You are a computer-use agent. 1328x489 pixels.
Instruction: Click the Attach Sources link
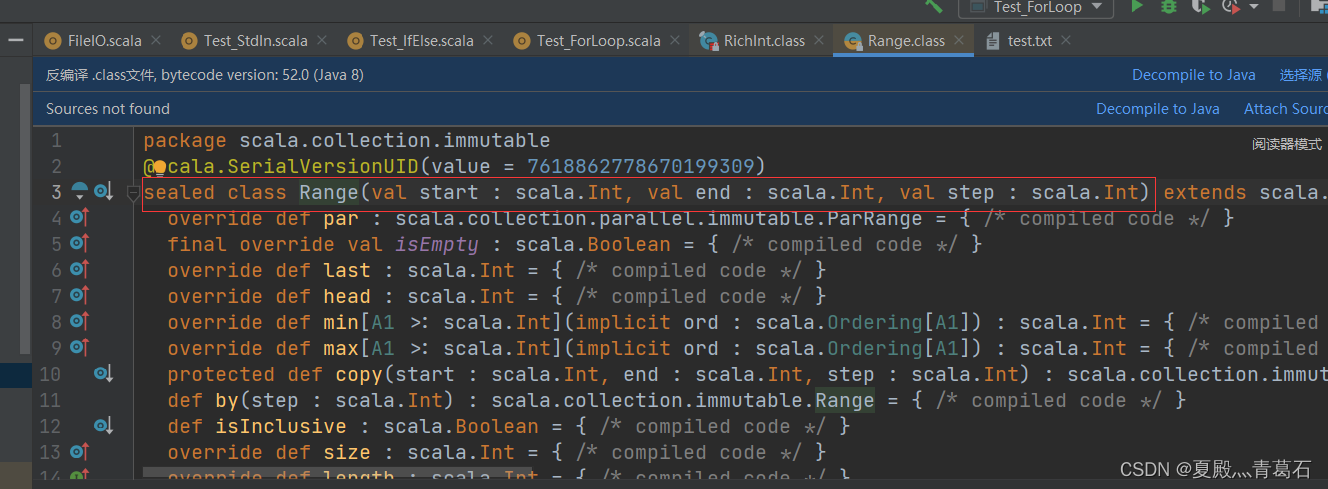click(x=1286, y=109)
